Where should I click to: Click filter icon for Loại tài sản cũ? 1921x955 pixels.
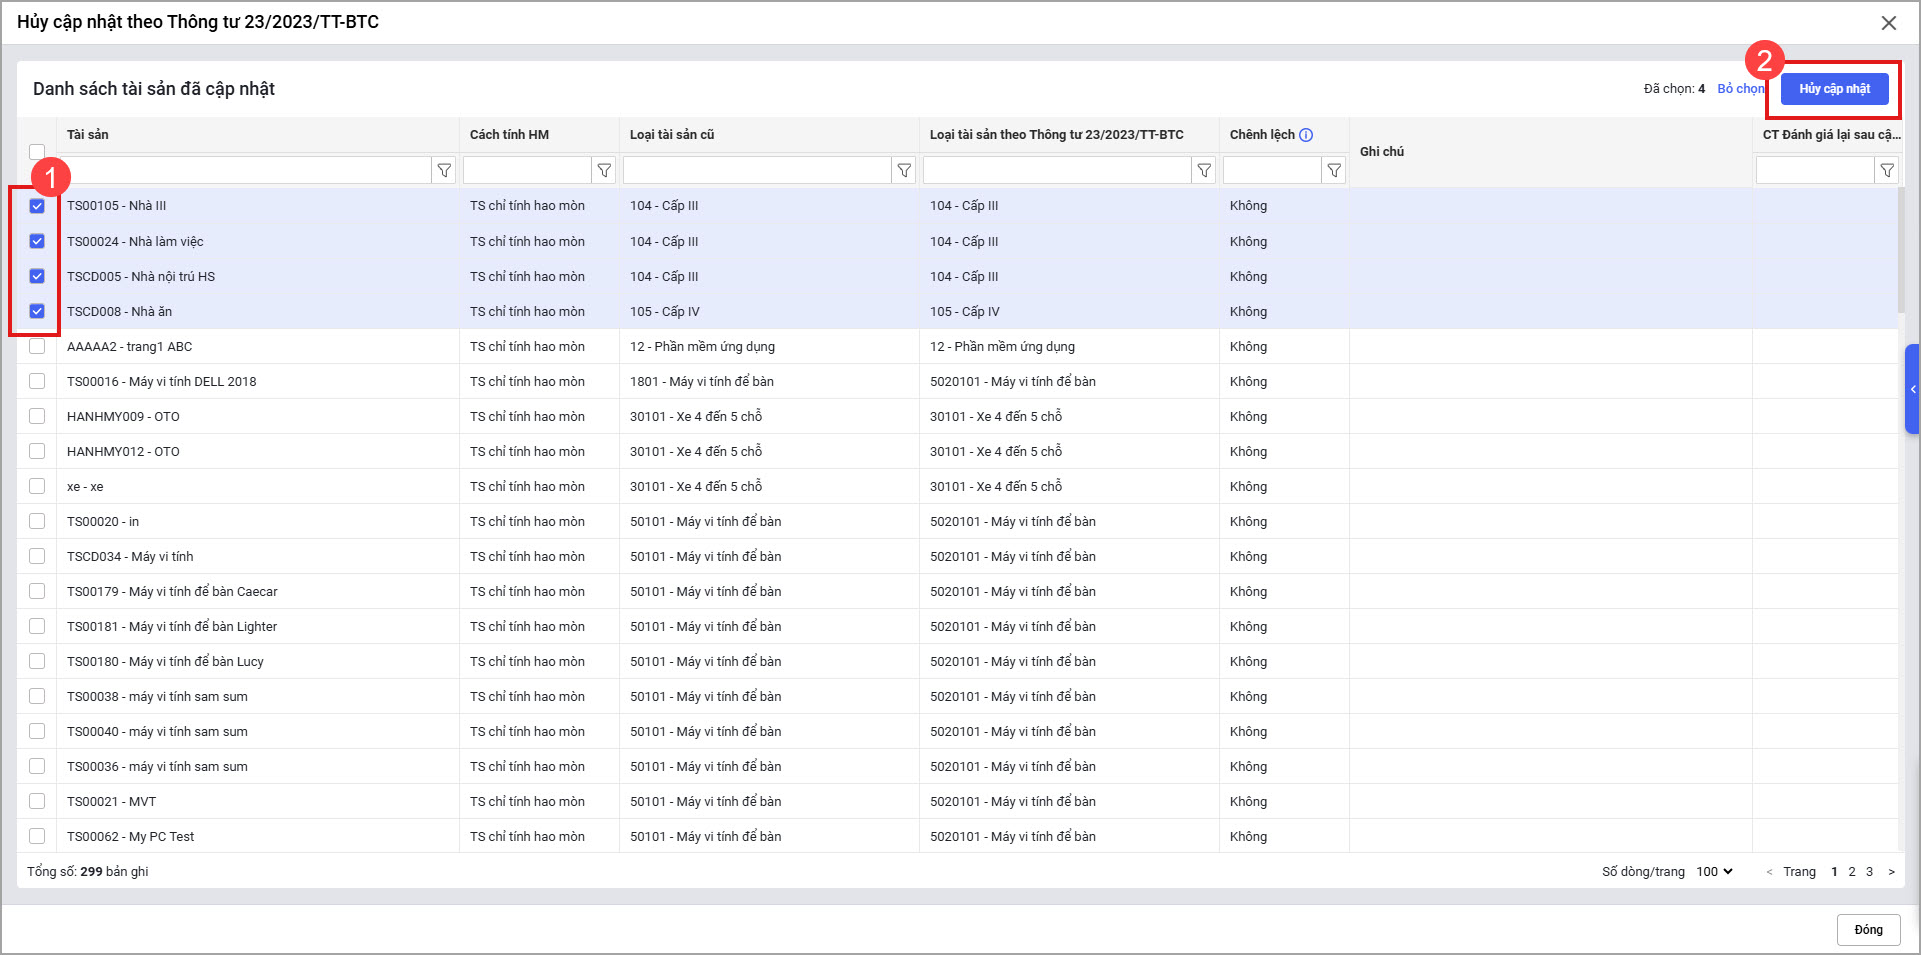pos(904,171)
